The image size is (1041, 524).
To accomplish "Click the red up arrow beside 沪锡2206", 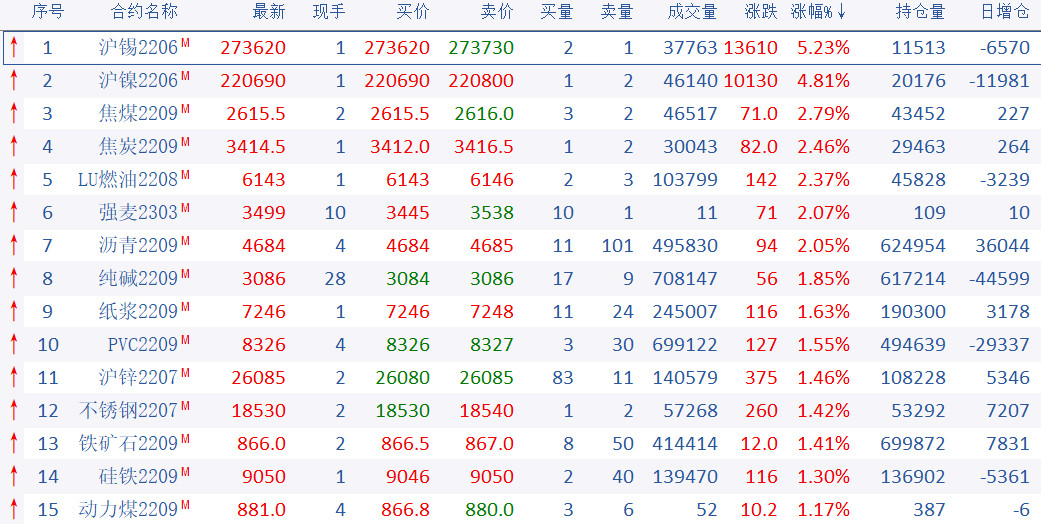I will 14,48.
